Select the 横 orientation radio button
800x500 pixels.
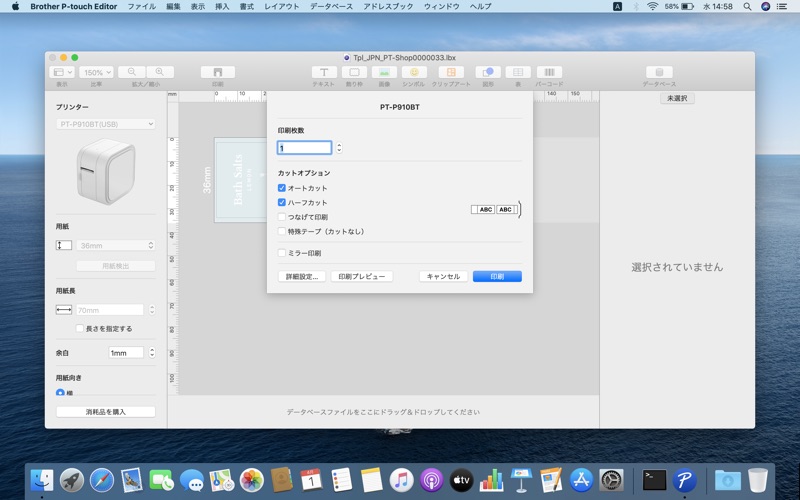click(60, 392)
